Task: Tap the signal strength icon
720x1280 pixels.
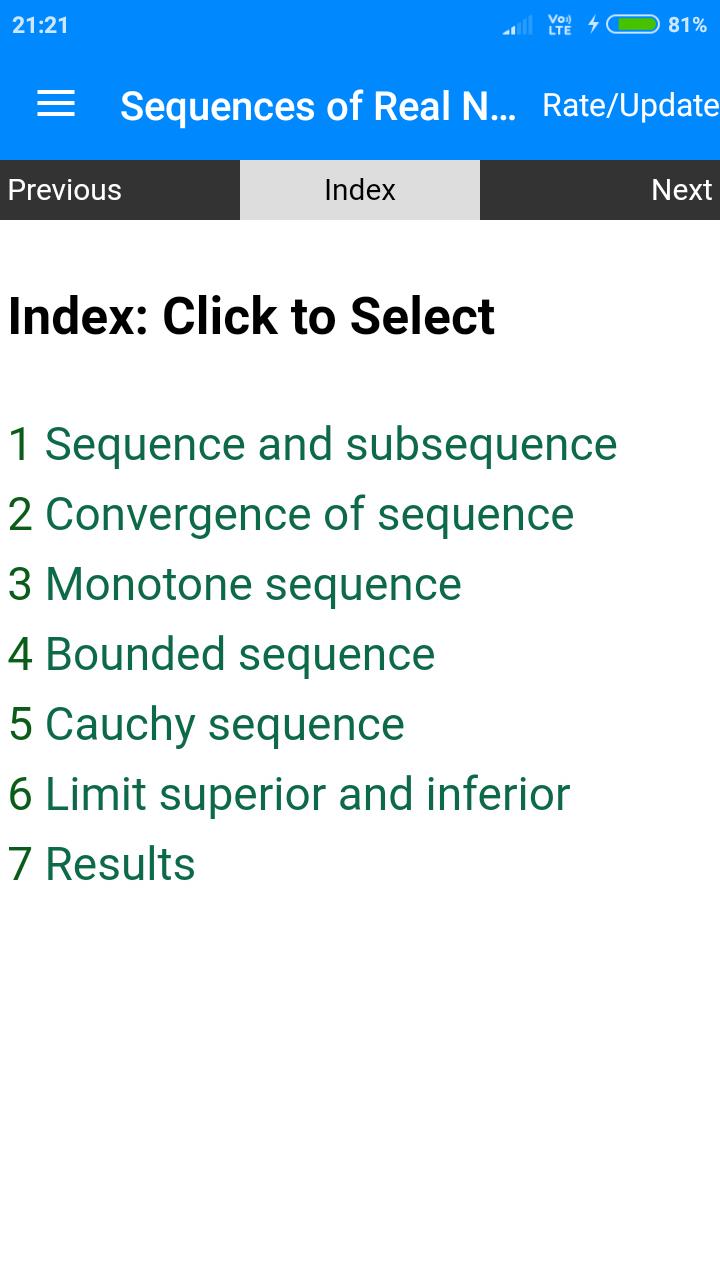Action: click(x=518, y=25)
